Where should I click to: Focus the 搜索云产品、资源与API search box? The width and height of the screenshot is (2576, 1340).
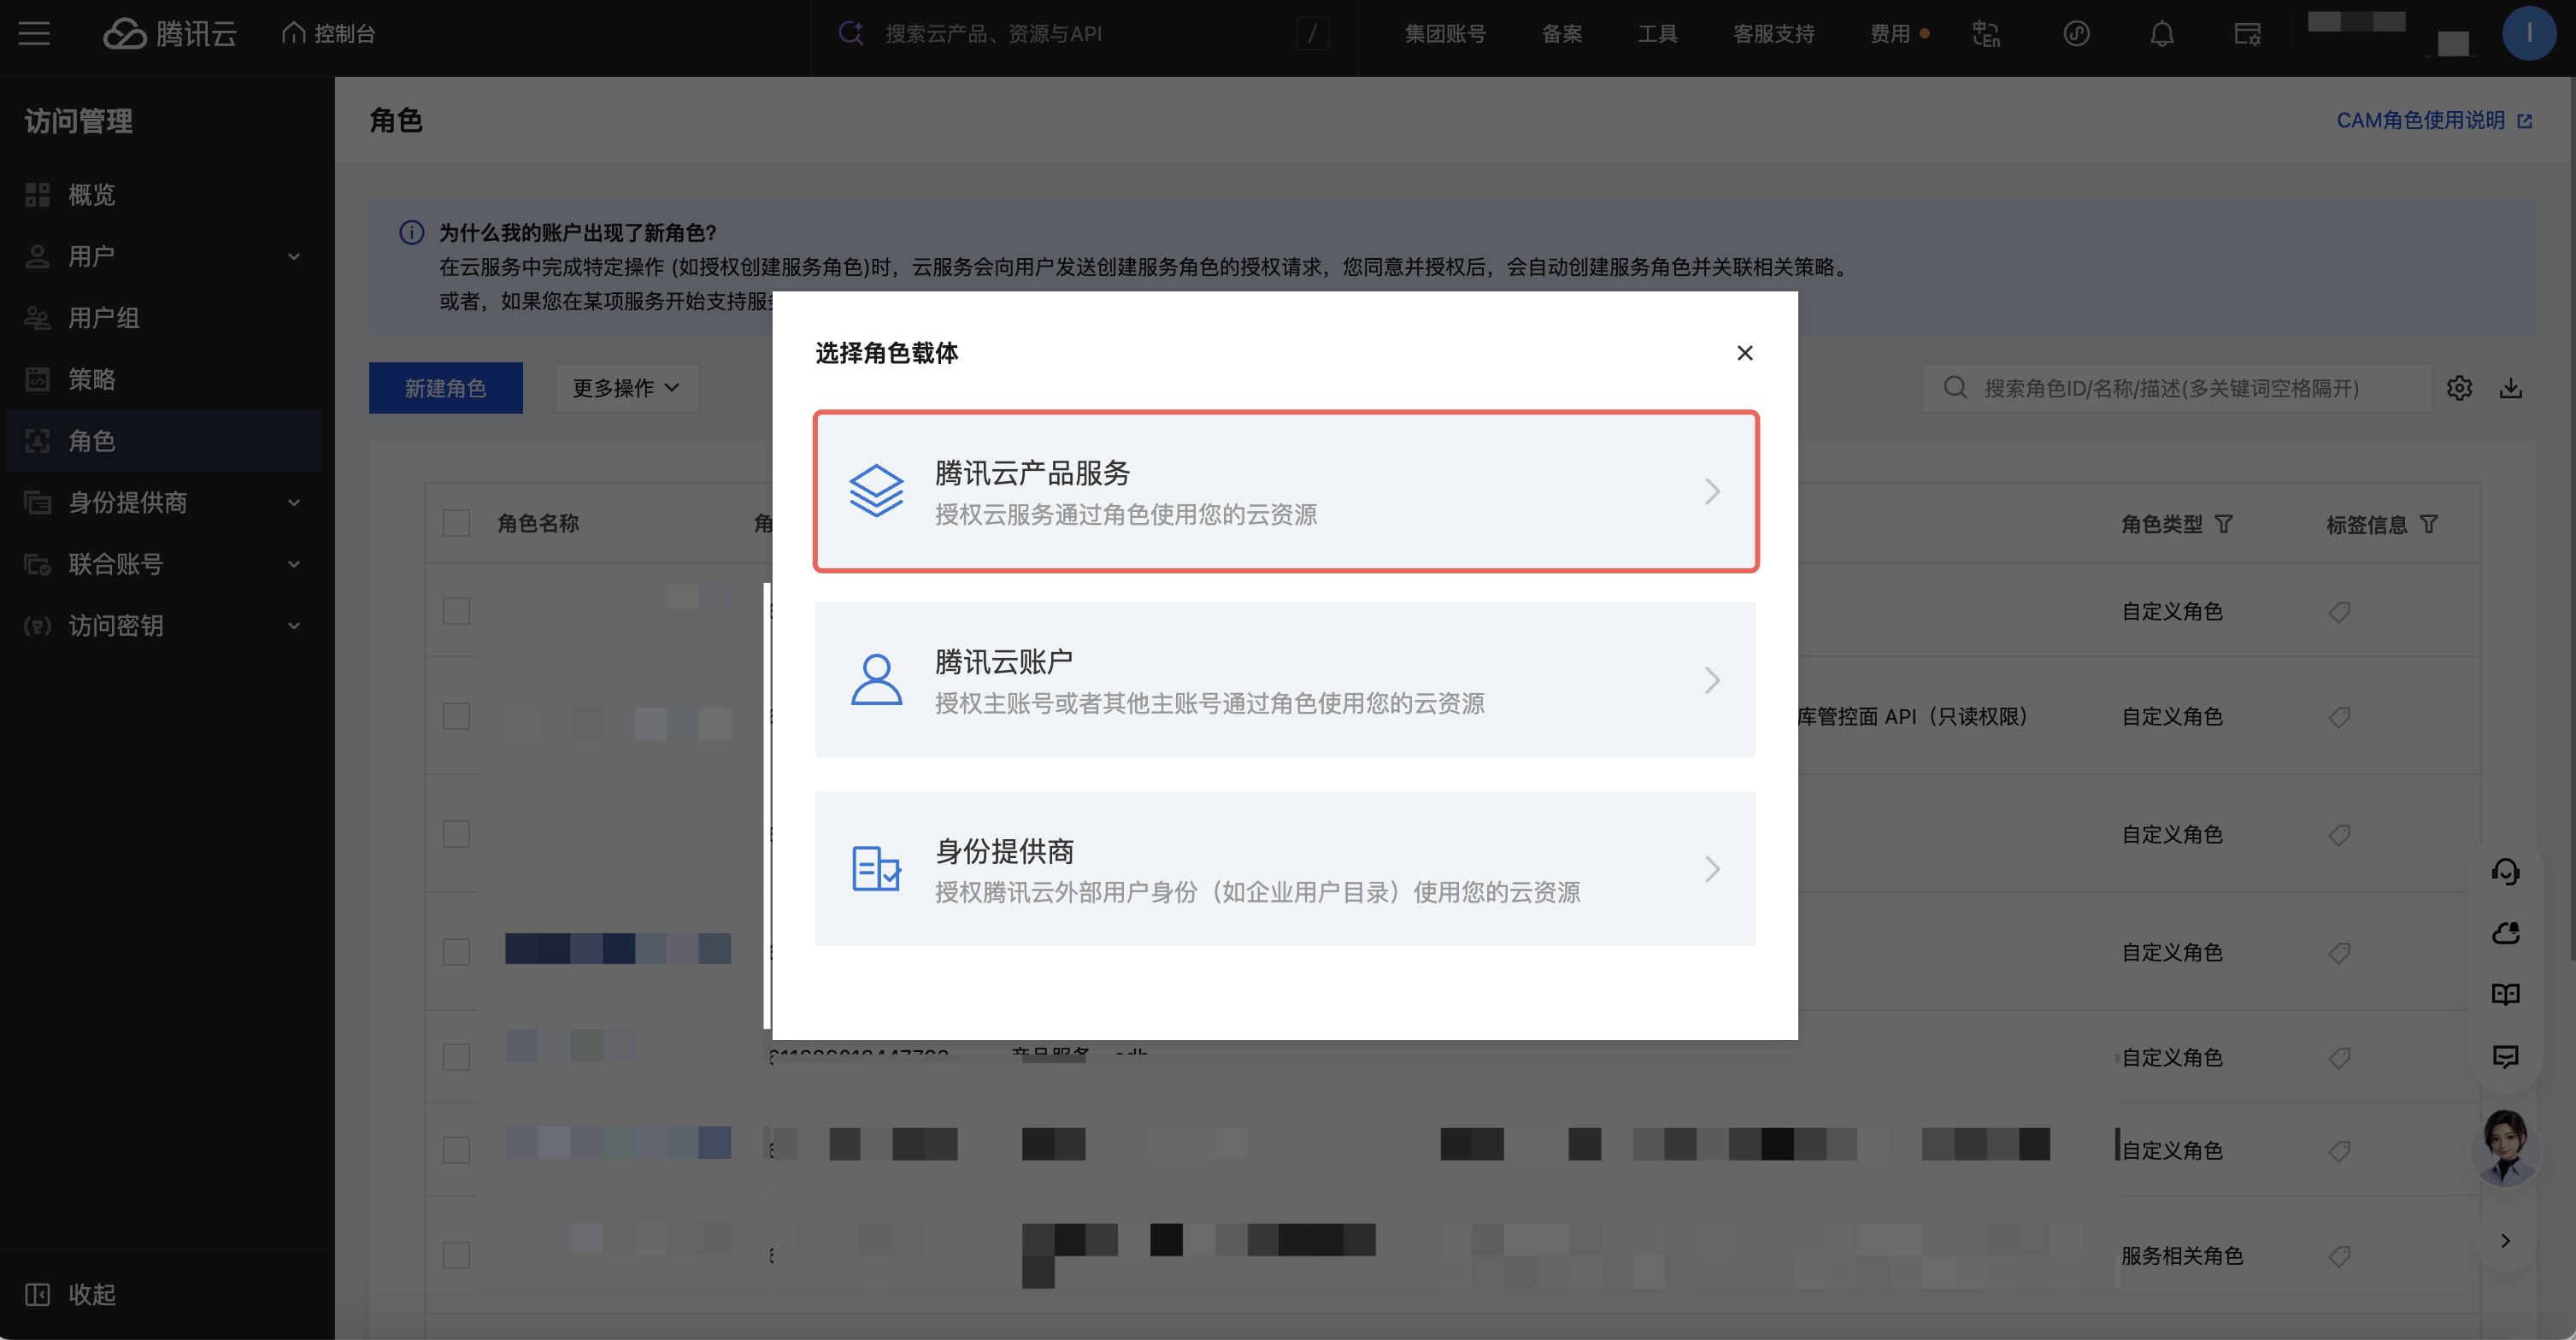point(1084,33)
